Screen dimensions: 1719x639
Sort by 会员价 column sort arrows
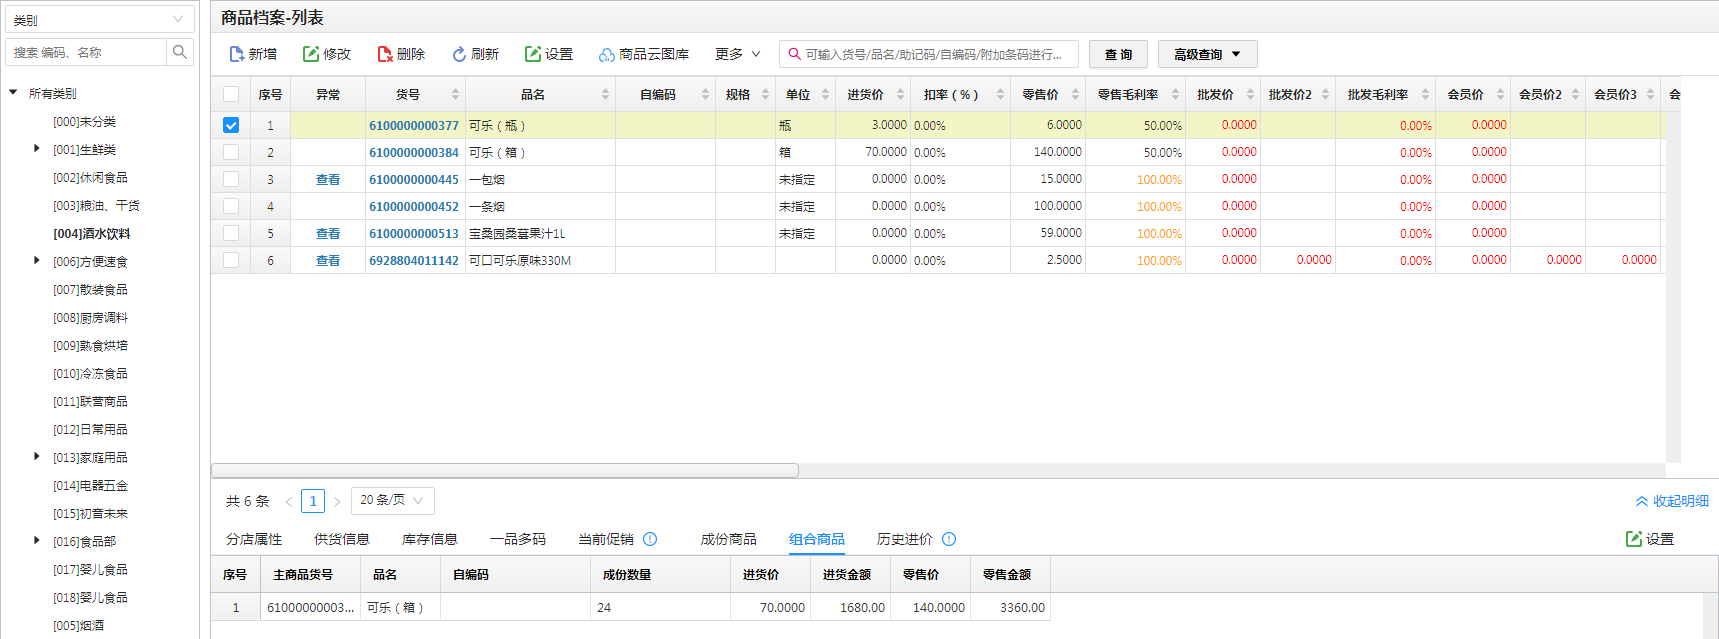point(1500,94)
